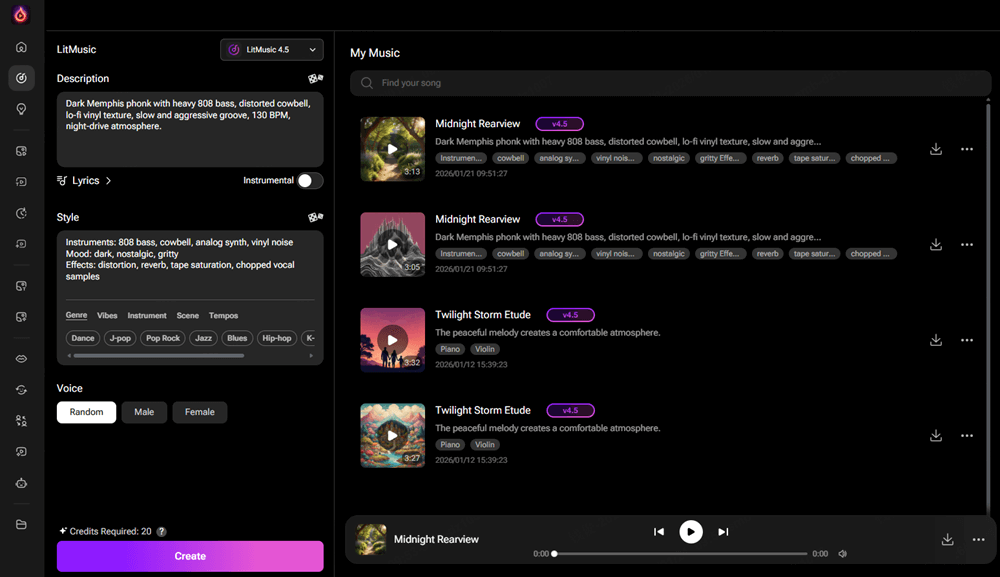1000x577 pixels.
Task: Switch to the Vibes style tab
Action: [107, 316]
